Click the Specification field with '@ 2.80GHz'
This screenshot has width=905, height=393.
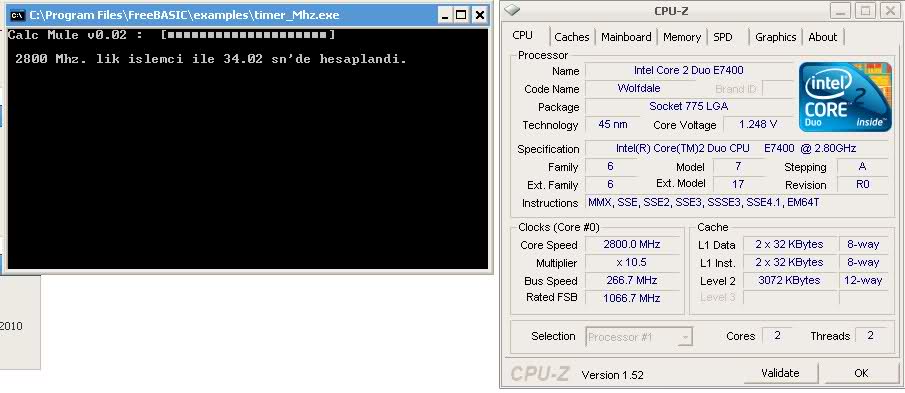pos(736,149)
